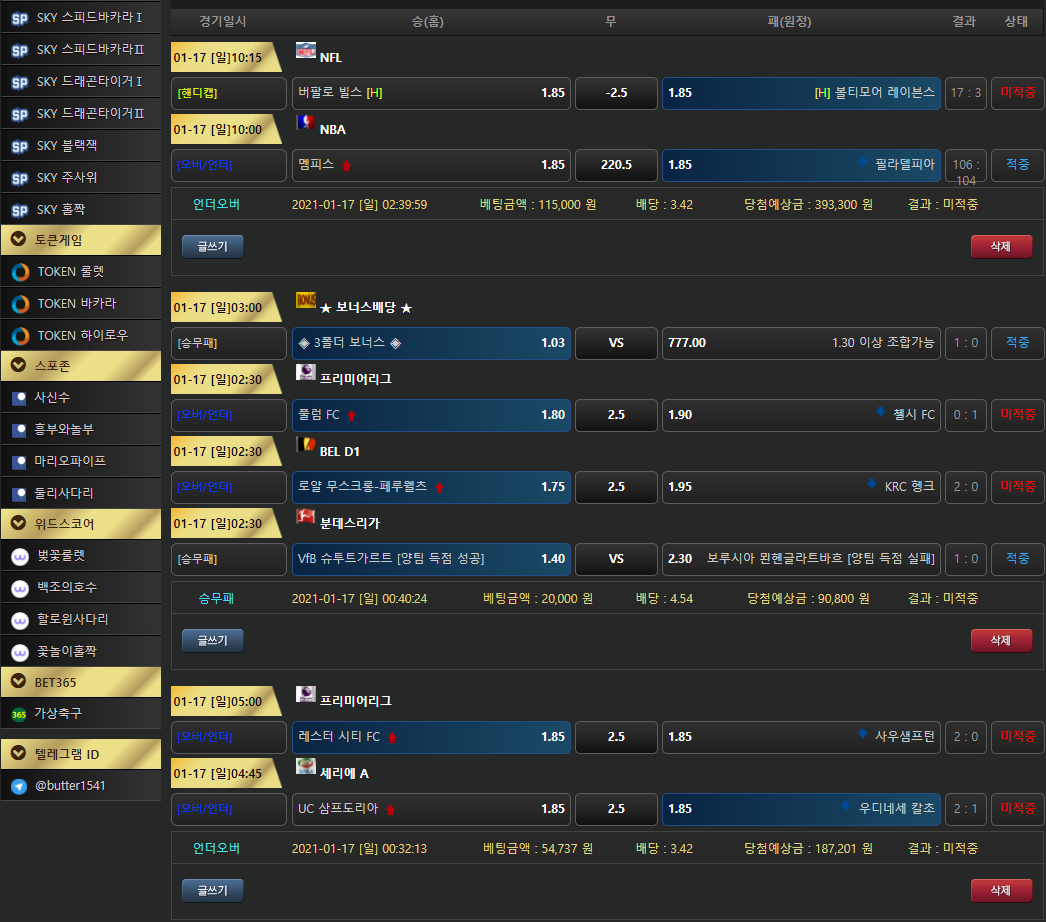Collapse the 스포존 category header
The image size is (1046, 922).
[19, 366]
